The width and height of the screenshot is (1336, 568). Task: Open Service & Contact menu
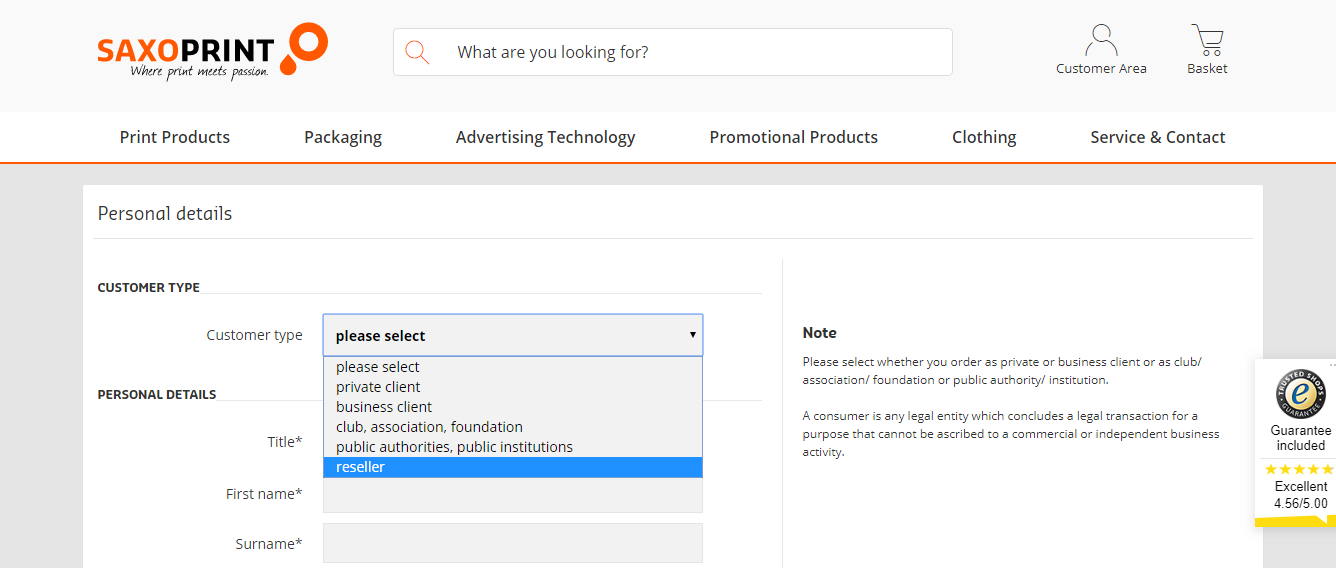pos(1158,137)
